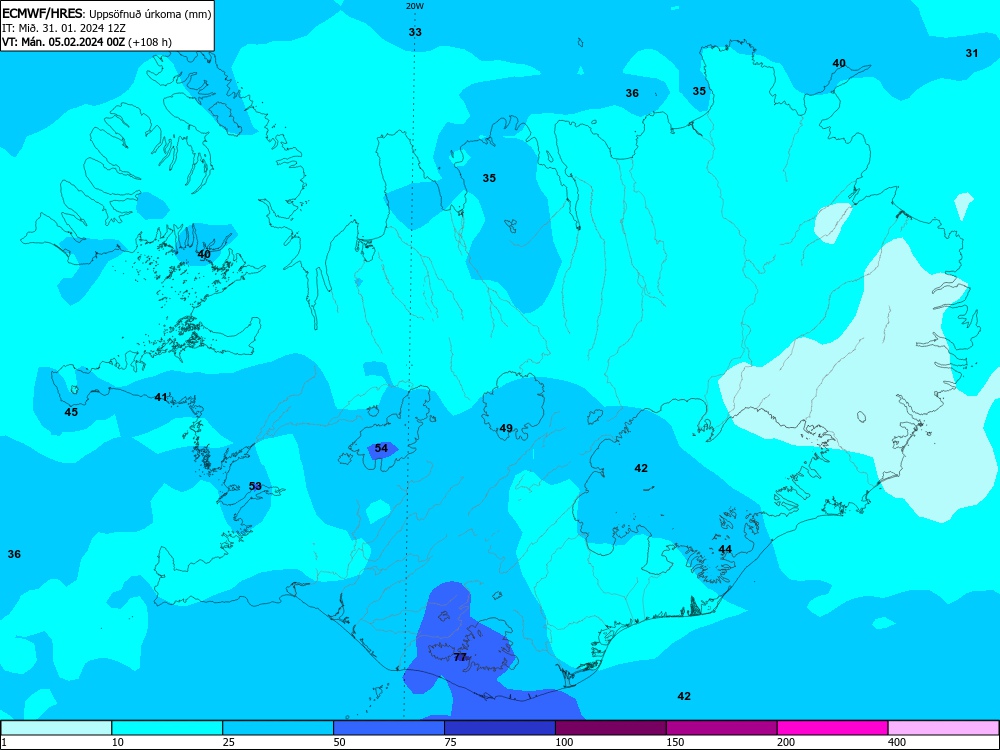
Task: Click the 150–200 mm magenta legend swatch
Action: coord(722,728)
